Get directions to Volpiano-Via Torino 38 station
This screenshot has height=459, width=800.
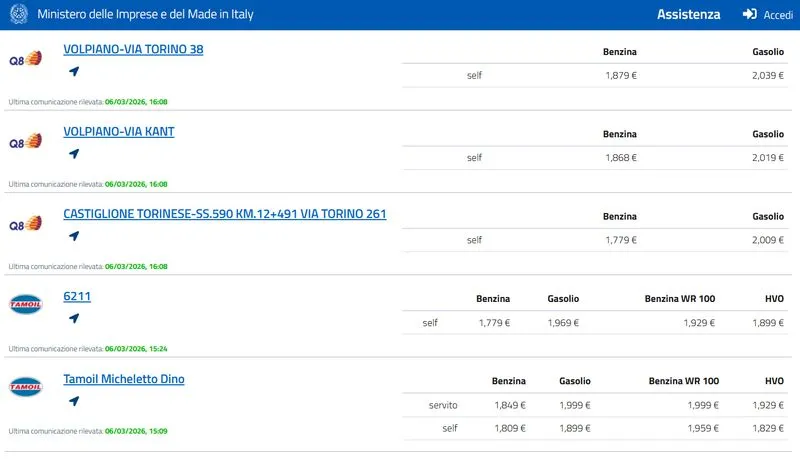tap(73, 72)
